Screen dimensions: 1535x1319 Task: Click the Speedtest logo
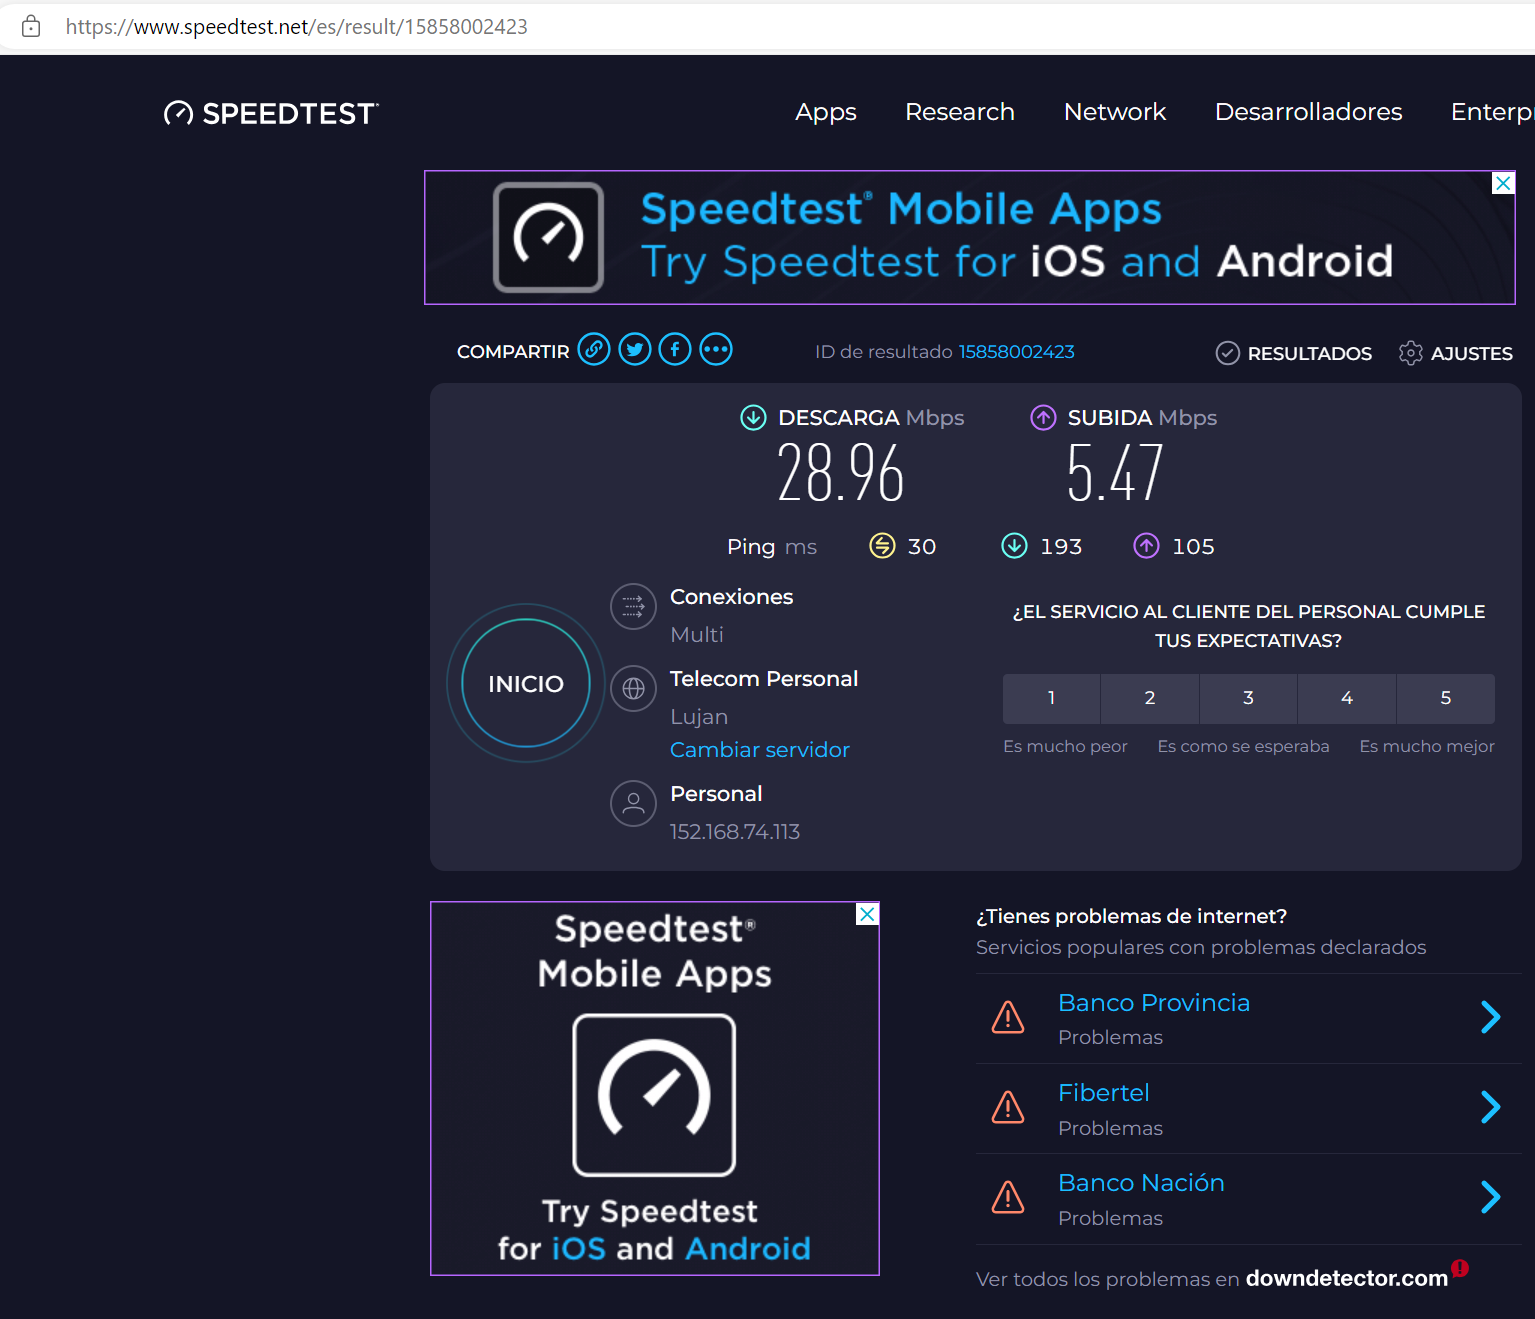click(272, 113)
